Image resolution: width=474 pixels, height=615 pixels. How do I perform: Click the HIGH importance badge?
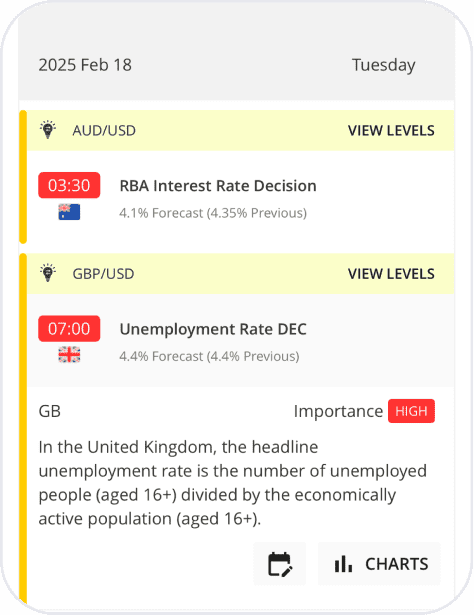pyautogui.click(x=411, y=411)
